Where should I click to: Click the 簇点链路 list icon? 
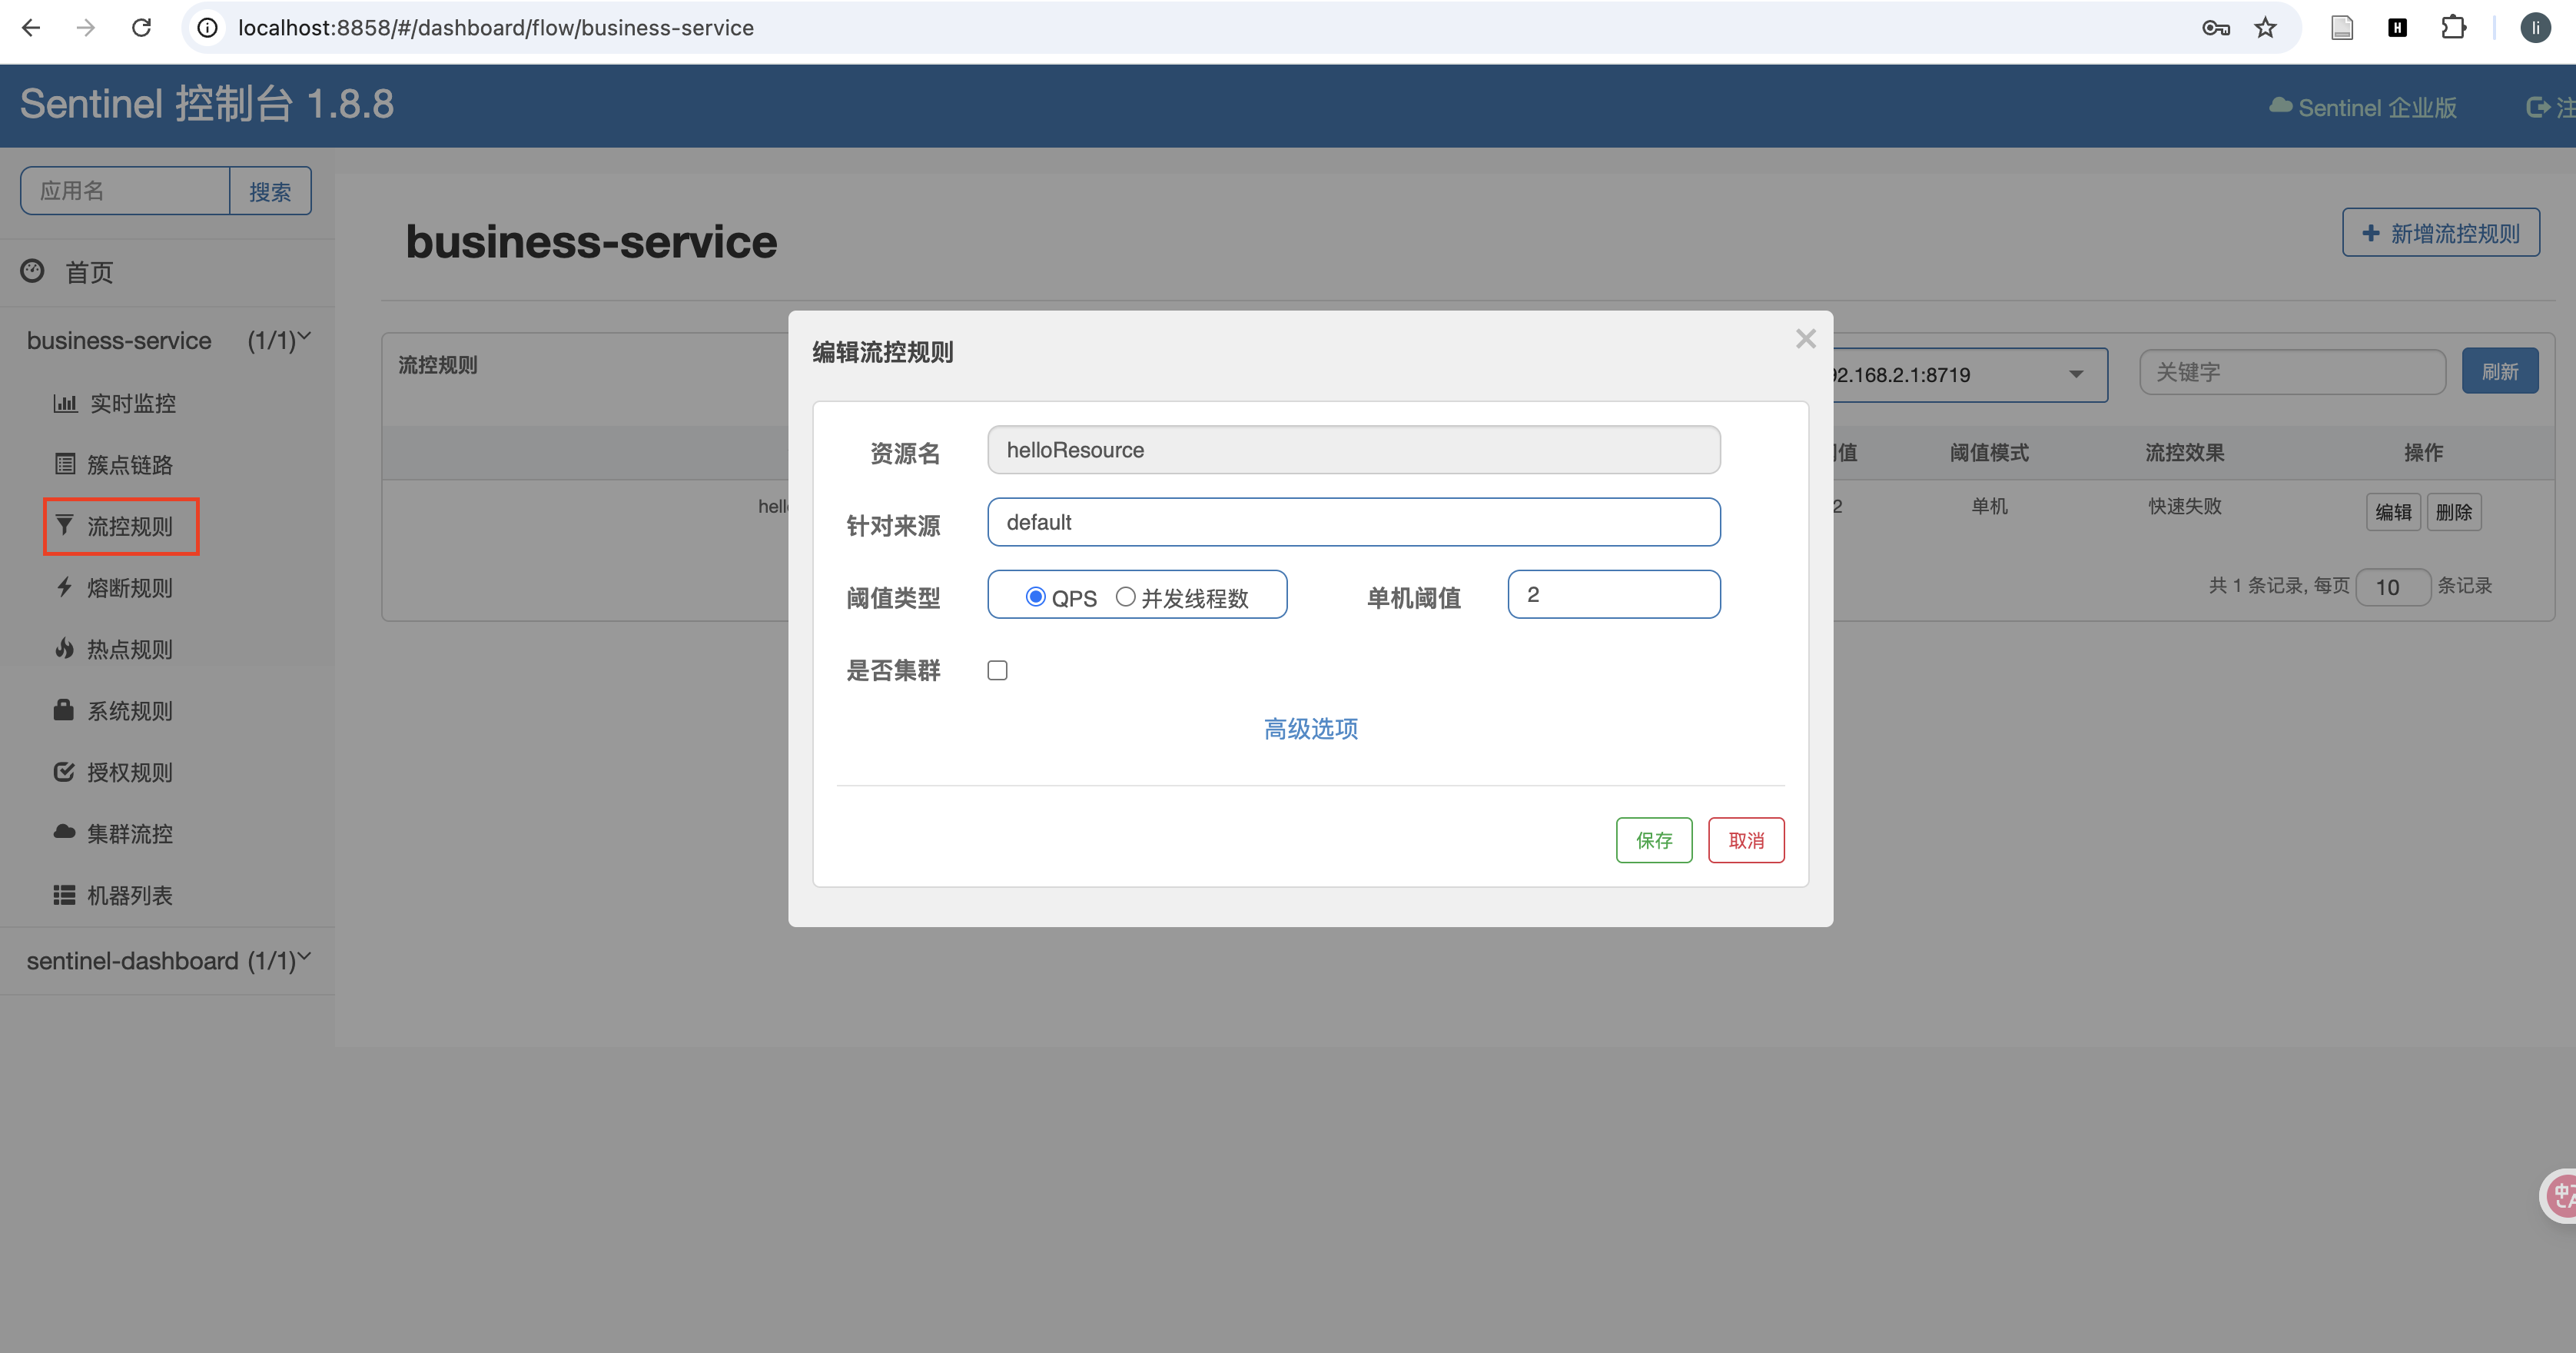click(65, 464)
